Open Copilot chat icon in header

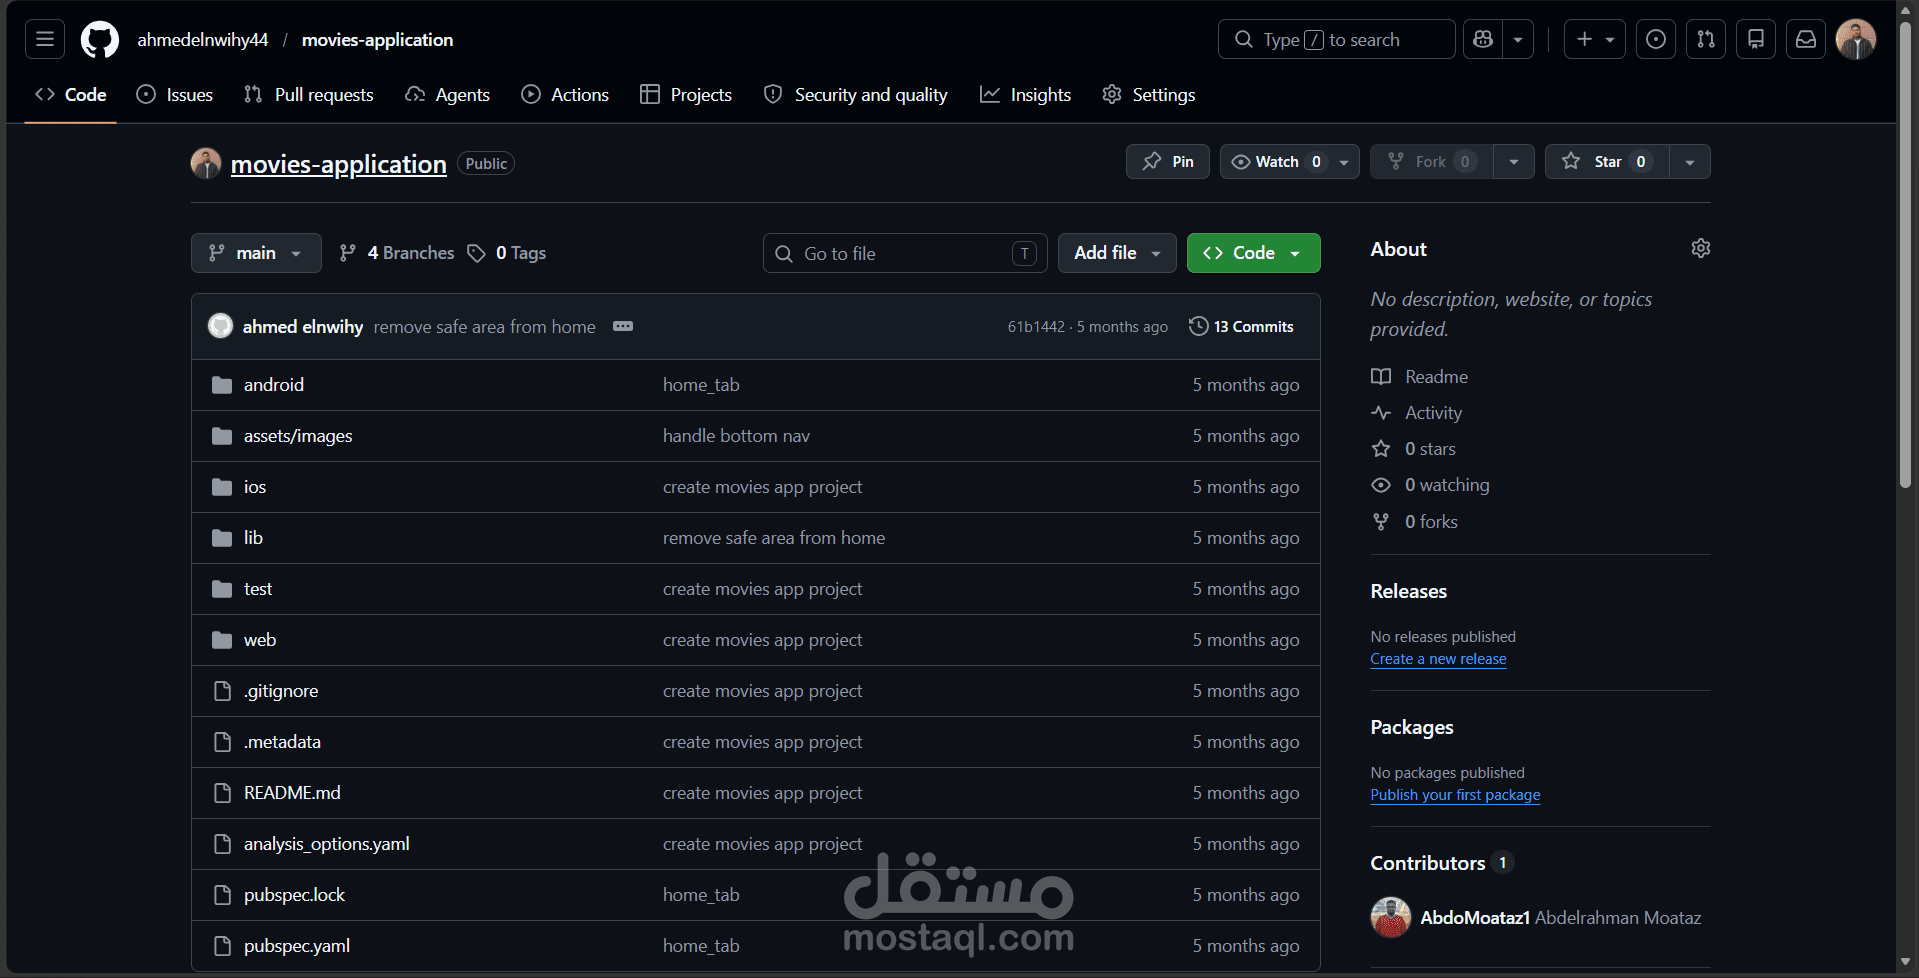pos(1483,39)
